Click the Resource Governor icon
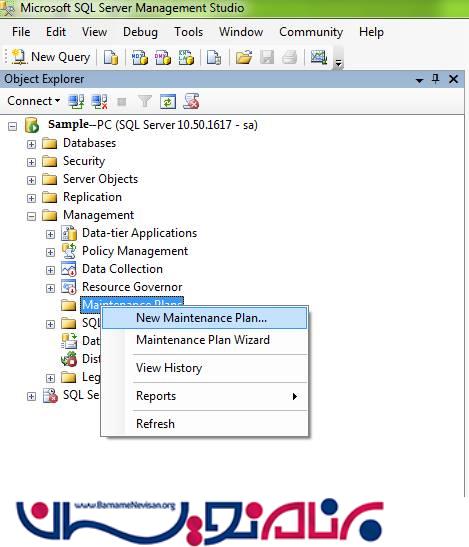Viewport: 469px width, 547px height. 69,287
